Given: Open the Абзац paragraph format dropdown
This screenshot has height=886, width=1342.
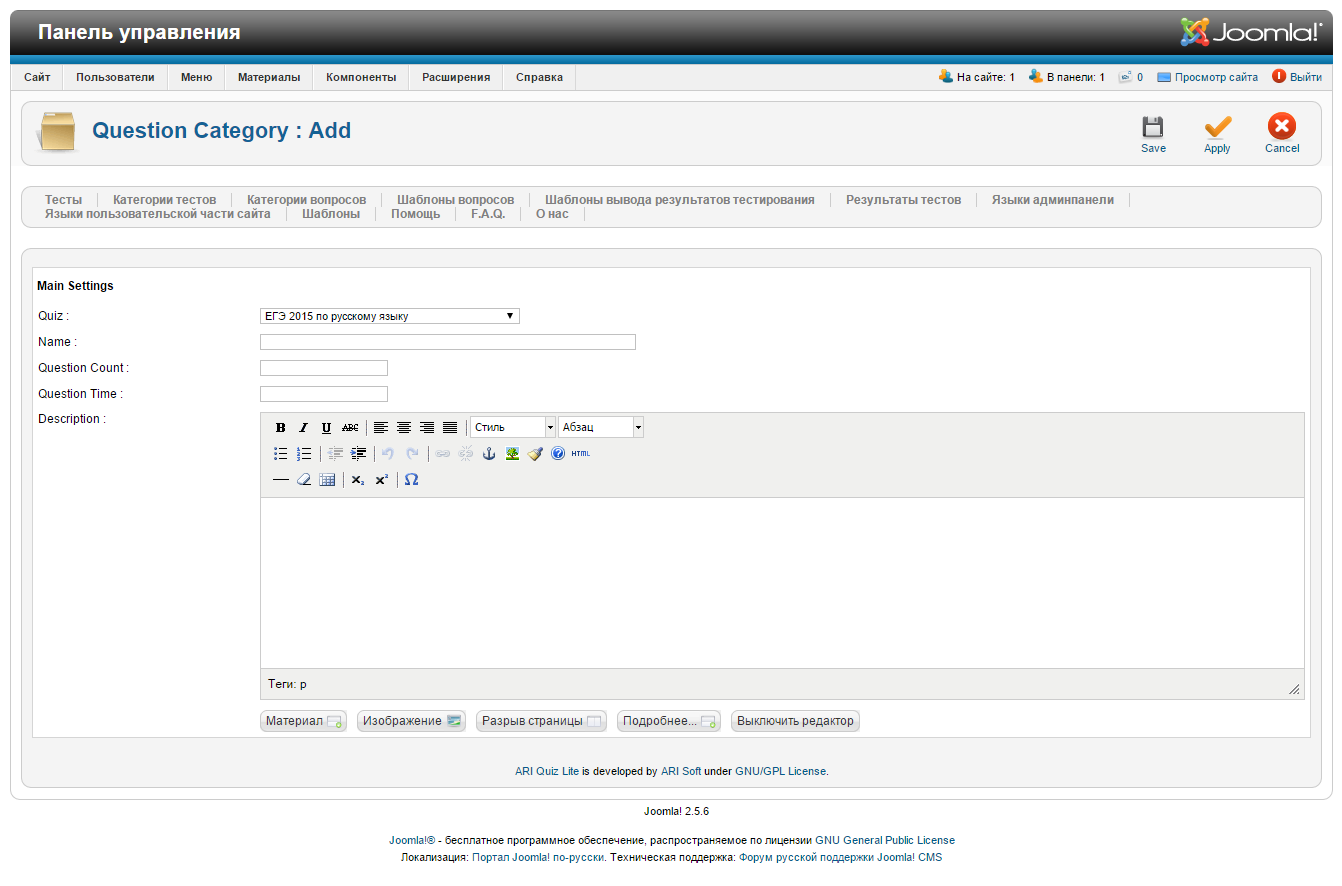Looking at the screenshot, I should 601,428.
